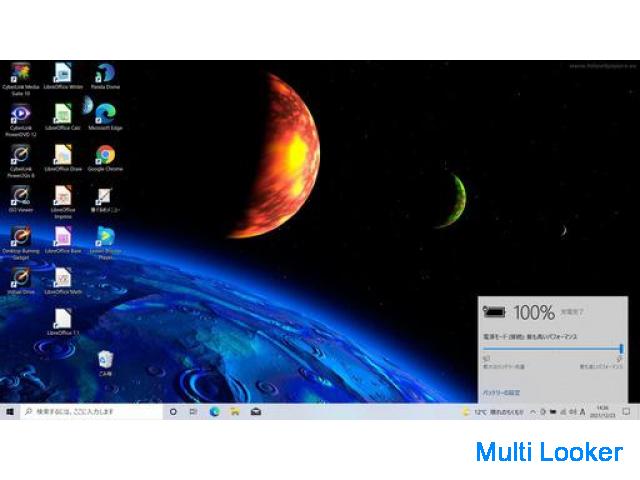
Task: Open LibreOffice Draw desktop icon
Action: (x=62, y=155)
